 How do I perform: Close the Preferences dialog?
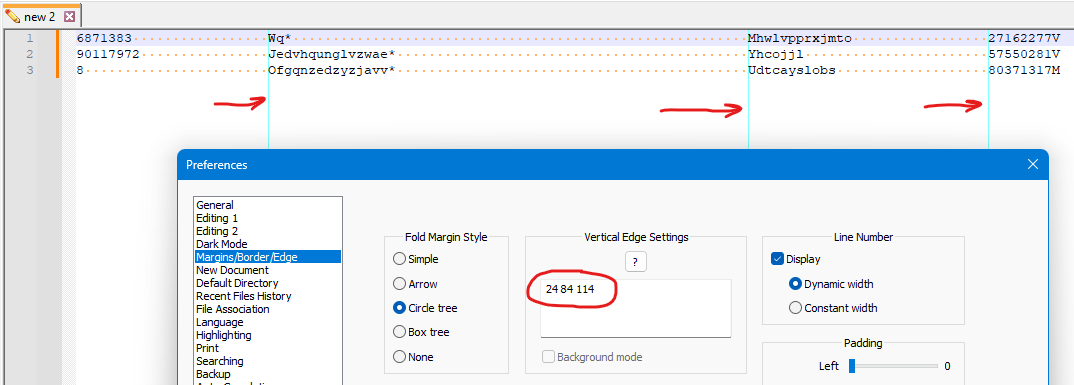(x=1034, y=164)
